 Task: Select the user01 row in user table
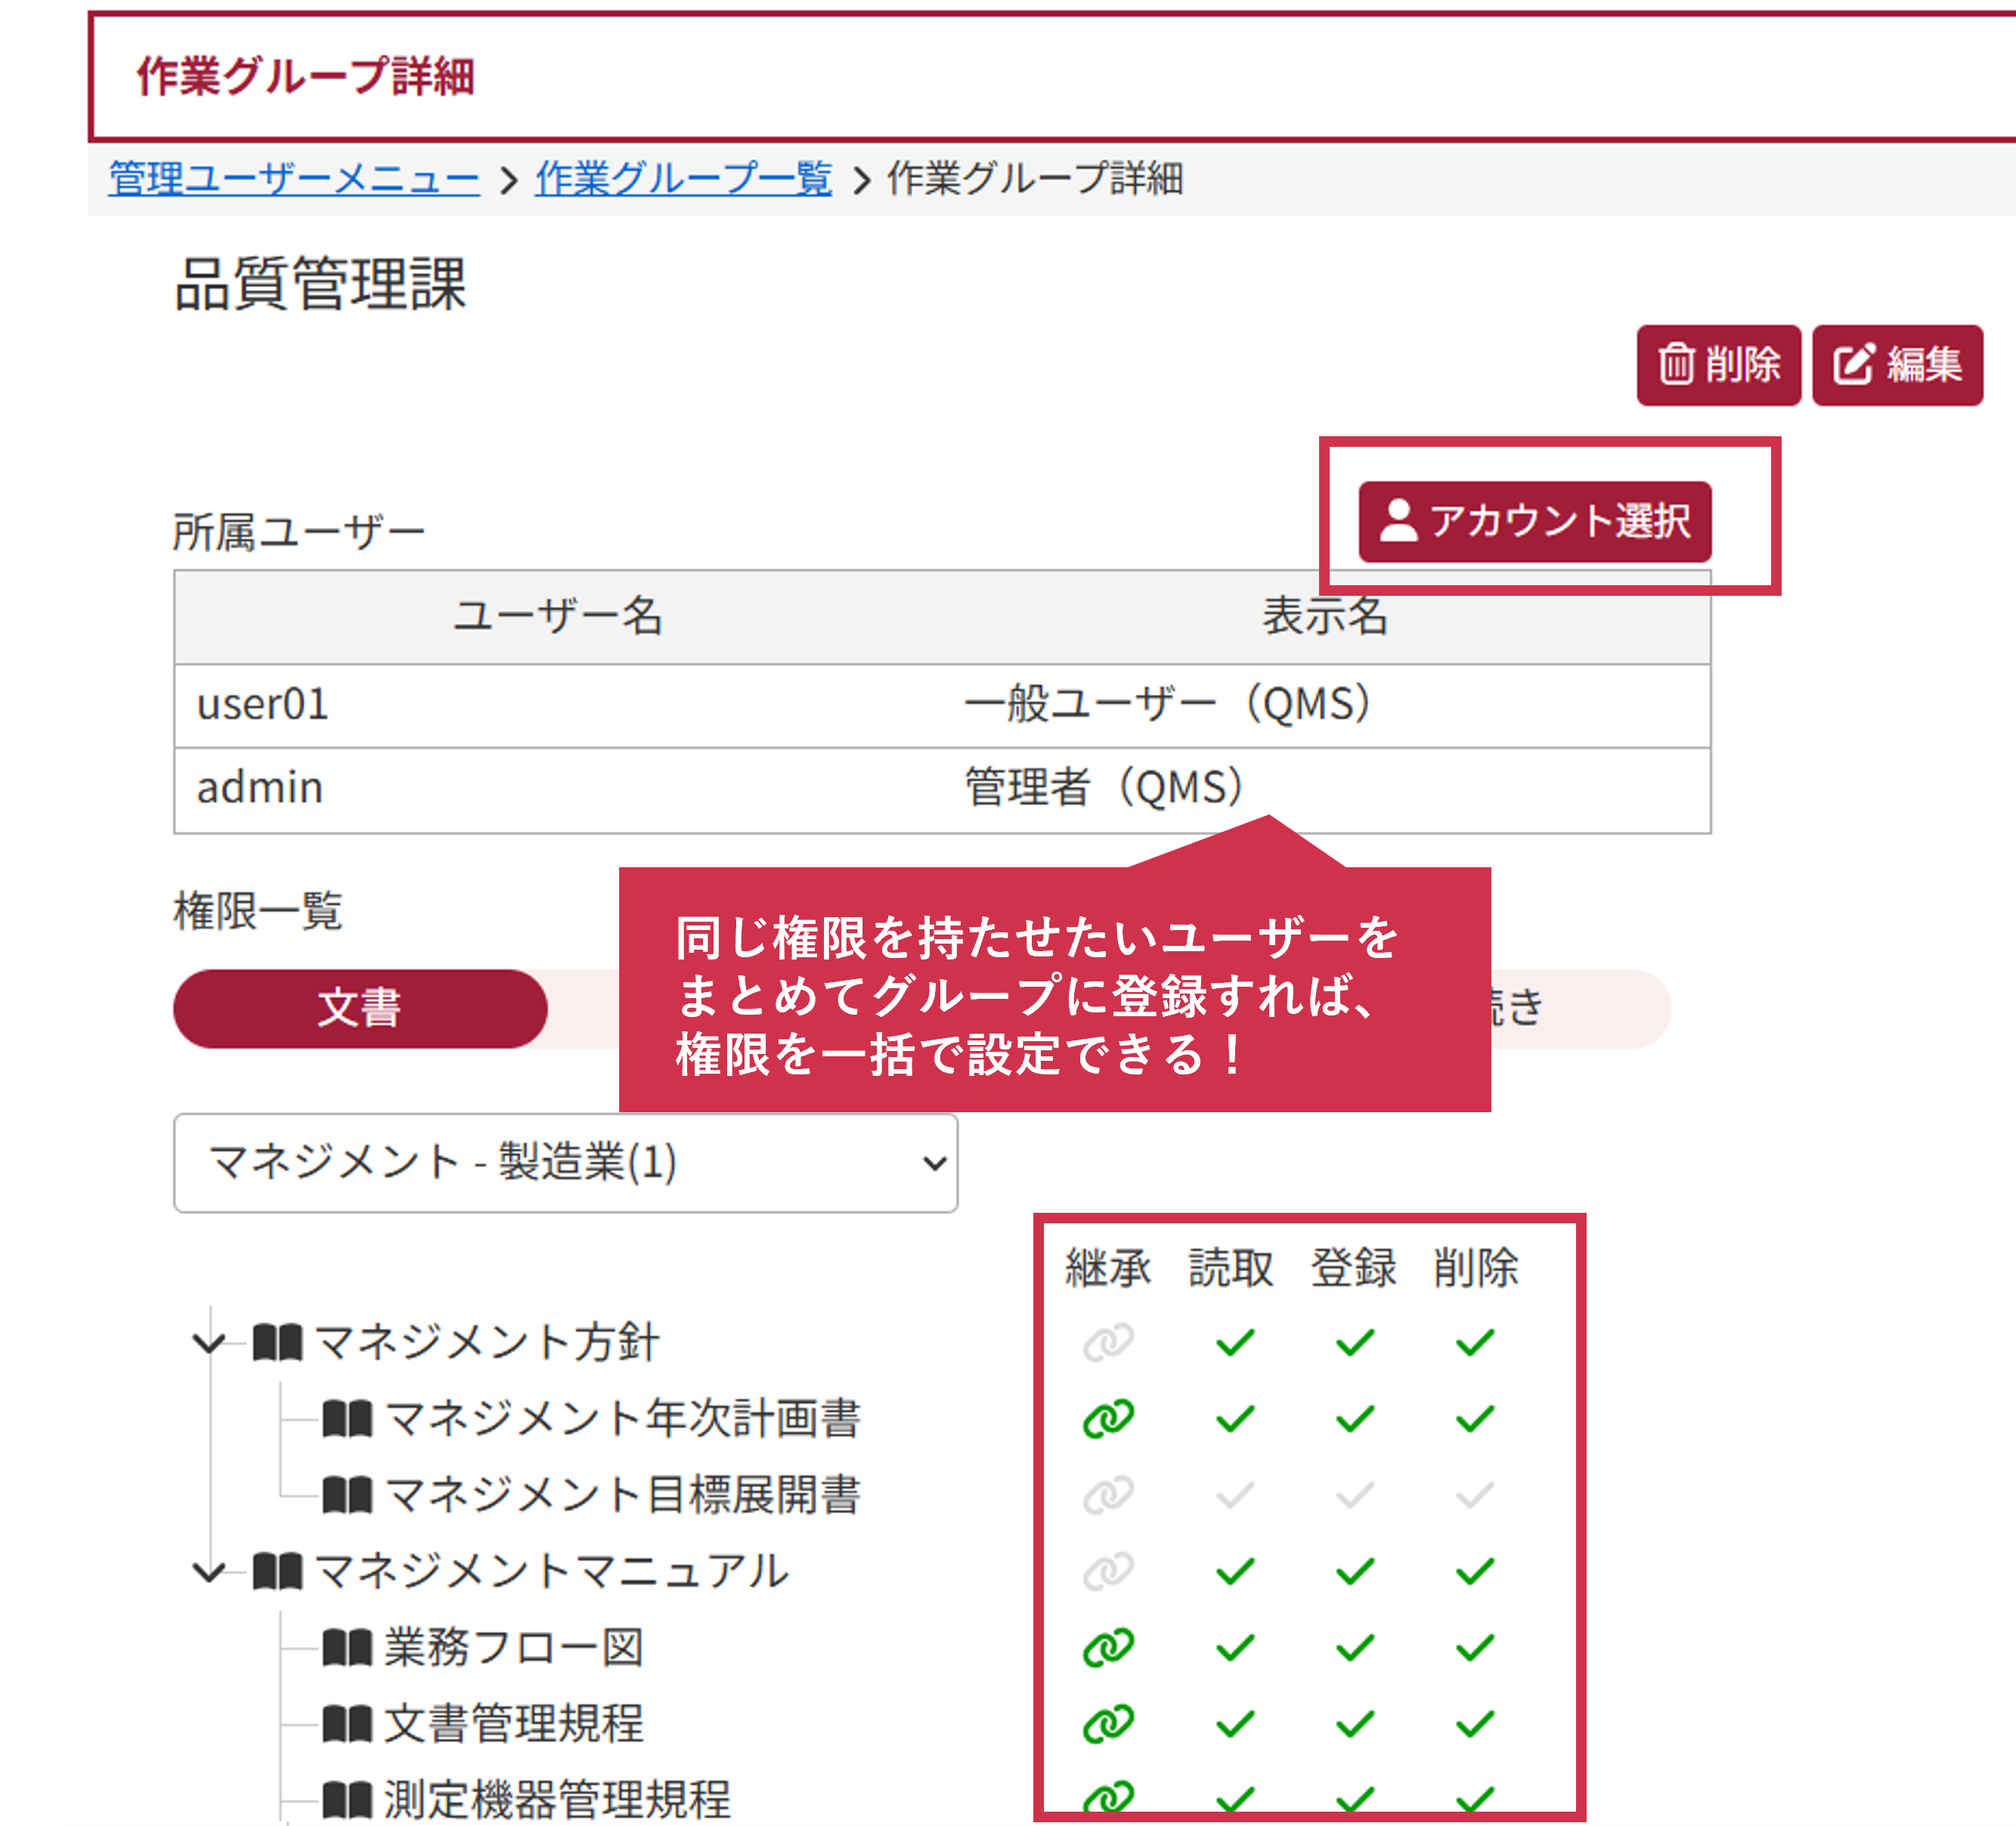tap(262, 705)
